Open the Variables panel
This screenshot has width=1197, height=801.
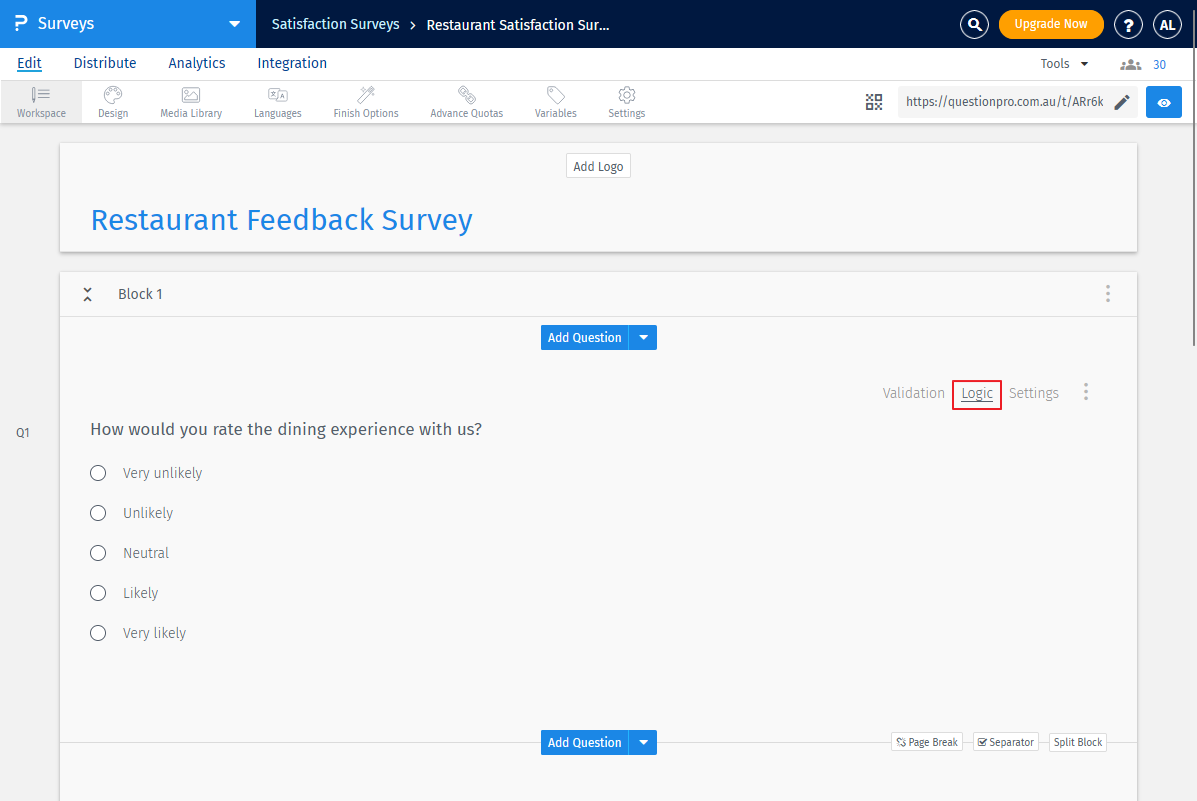point(555,101)
